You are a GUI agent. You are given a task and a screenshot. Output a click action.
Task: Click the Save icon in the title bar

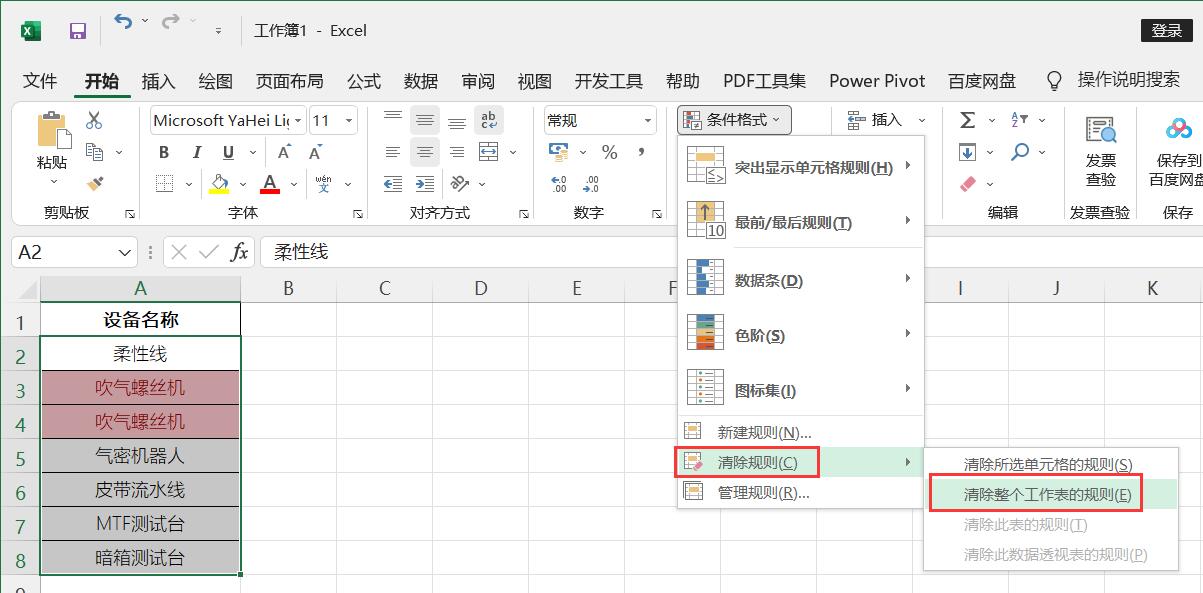click(x=77, y=31)
